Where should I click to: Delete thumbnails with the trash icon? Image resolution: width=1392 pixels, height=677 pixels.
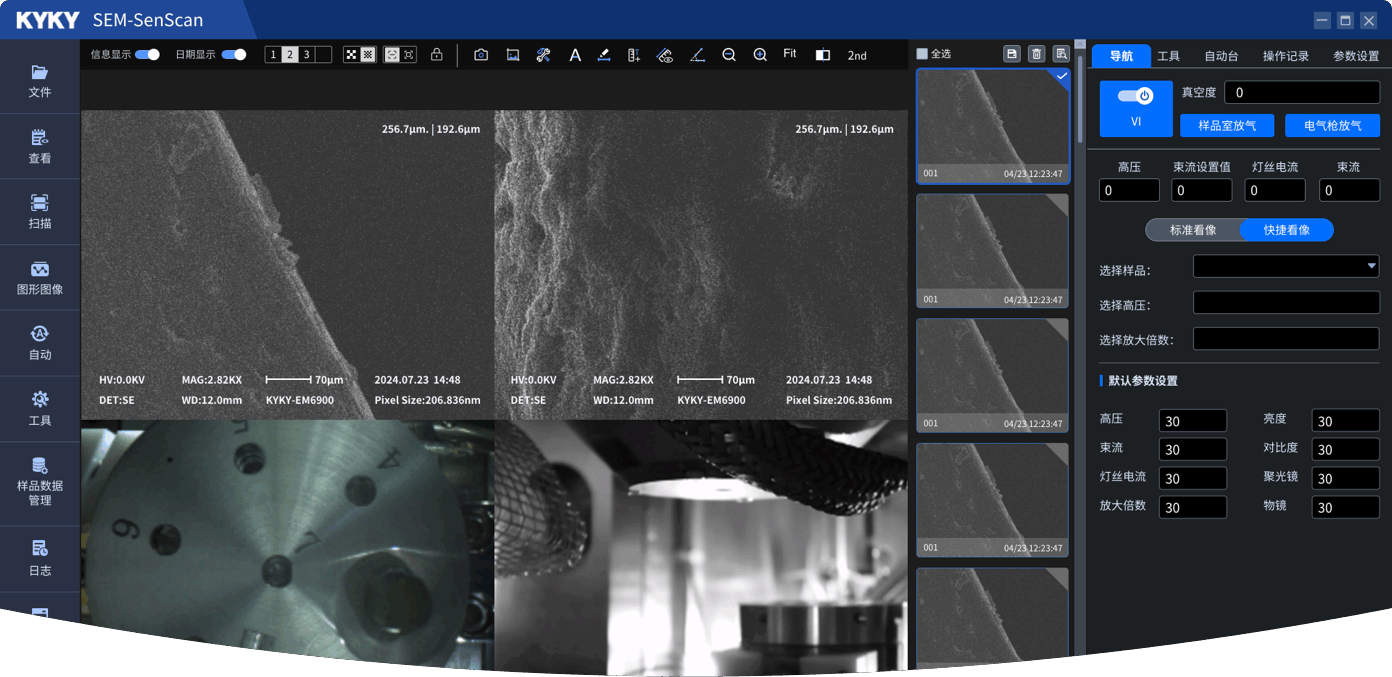pyautogui.click(x=1036, y=54)
